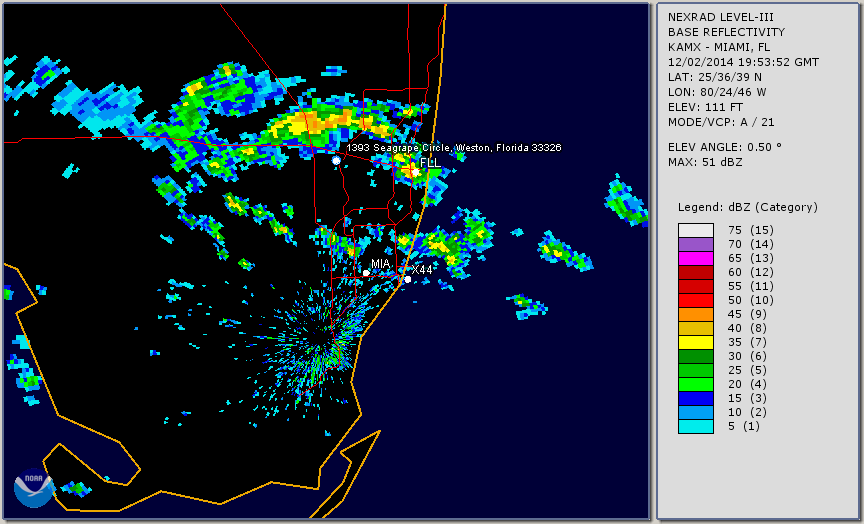The image size is (864, 524).
Task: Select the 35 dBZ yellow legend swatch
Action: click(x=696, y=343)
